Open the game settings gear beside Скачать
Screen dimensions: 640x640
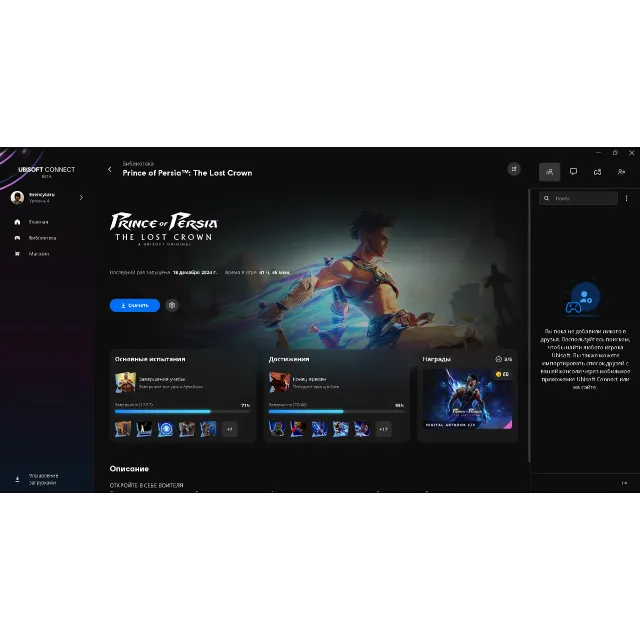point(172,305)
